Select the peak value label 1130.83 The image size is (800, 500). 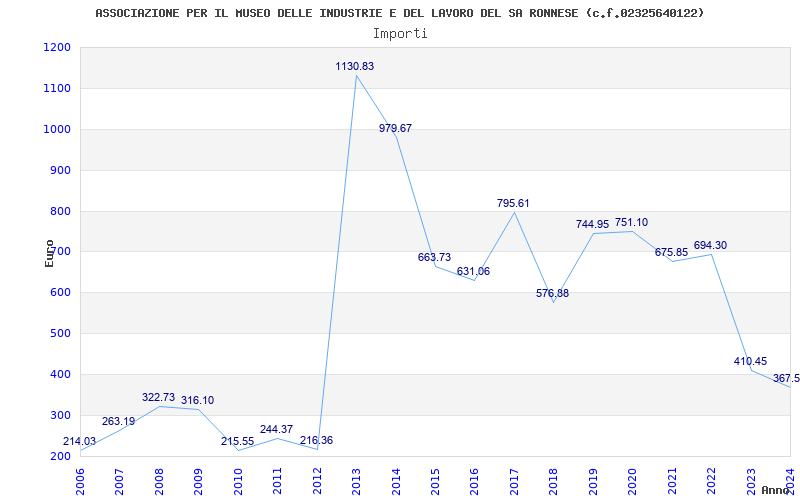click(x=355, y=66)
